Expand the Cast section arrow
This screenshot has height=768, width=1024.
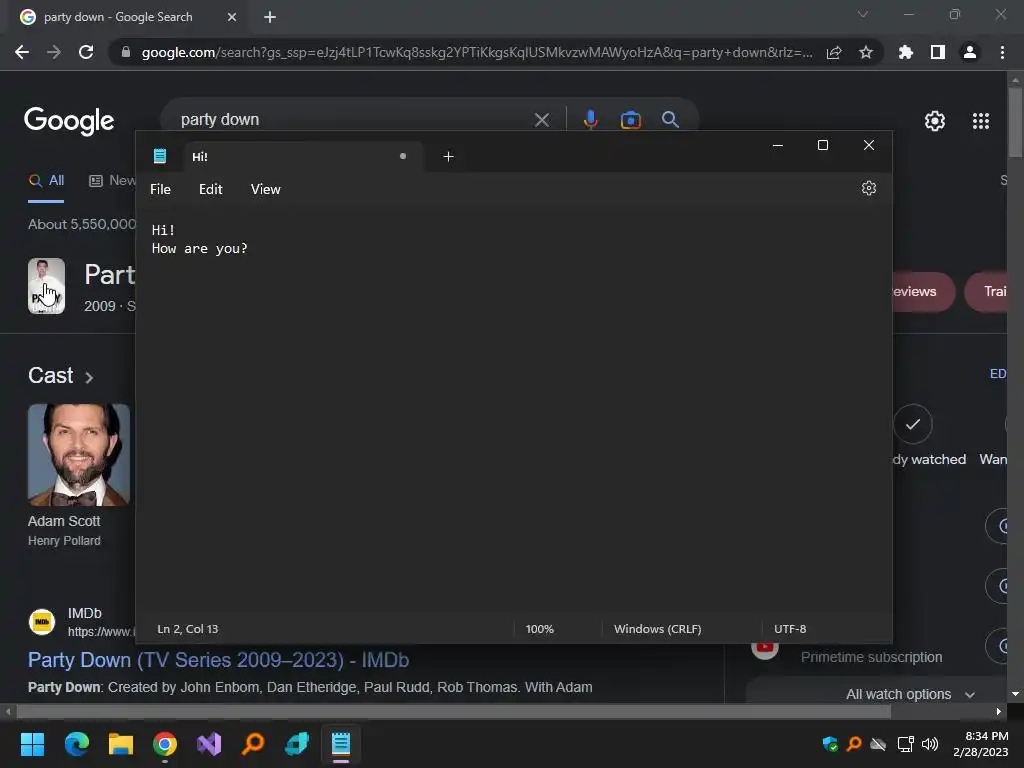pos(89,377)
